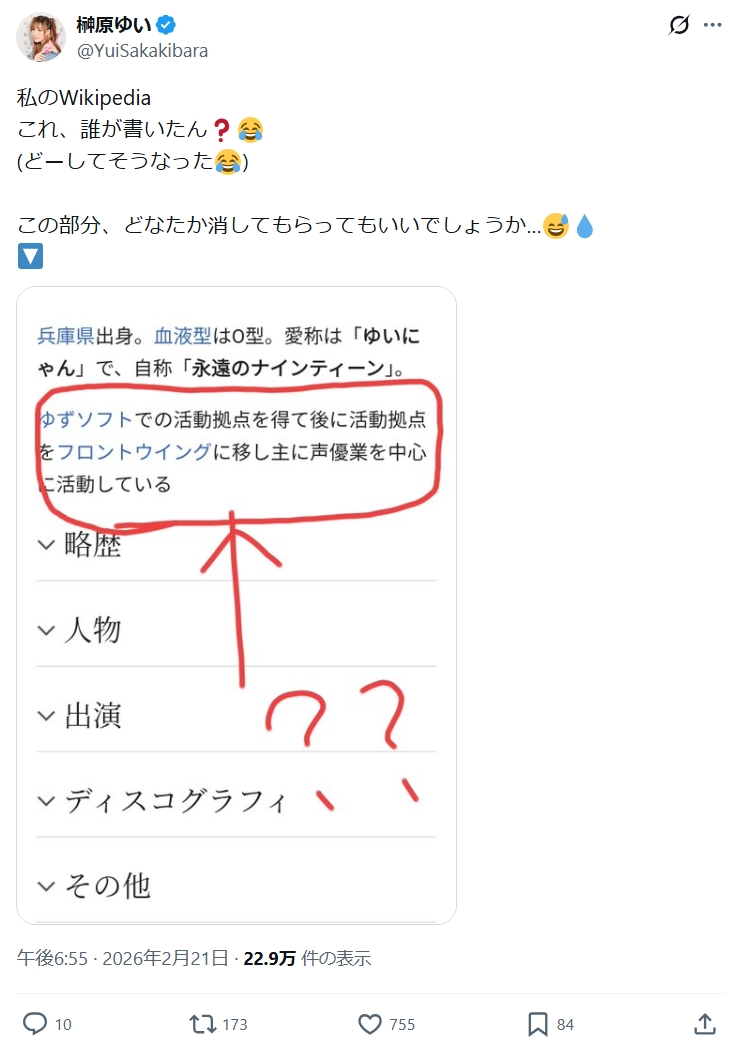The width and height of the screenshot is (735, 1042).
Task: Open the profile avatar of 榊原ゆい
Action: pyautogui.click(x=41, y=37)
